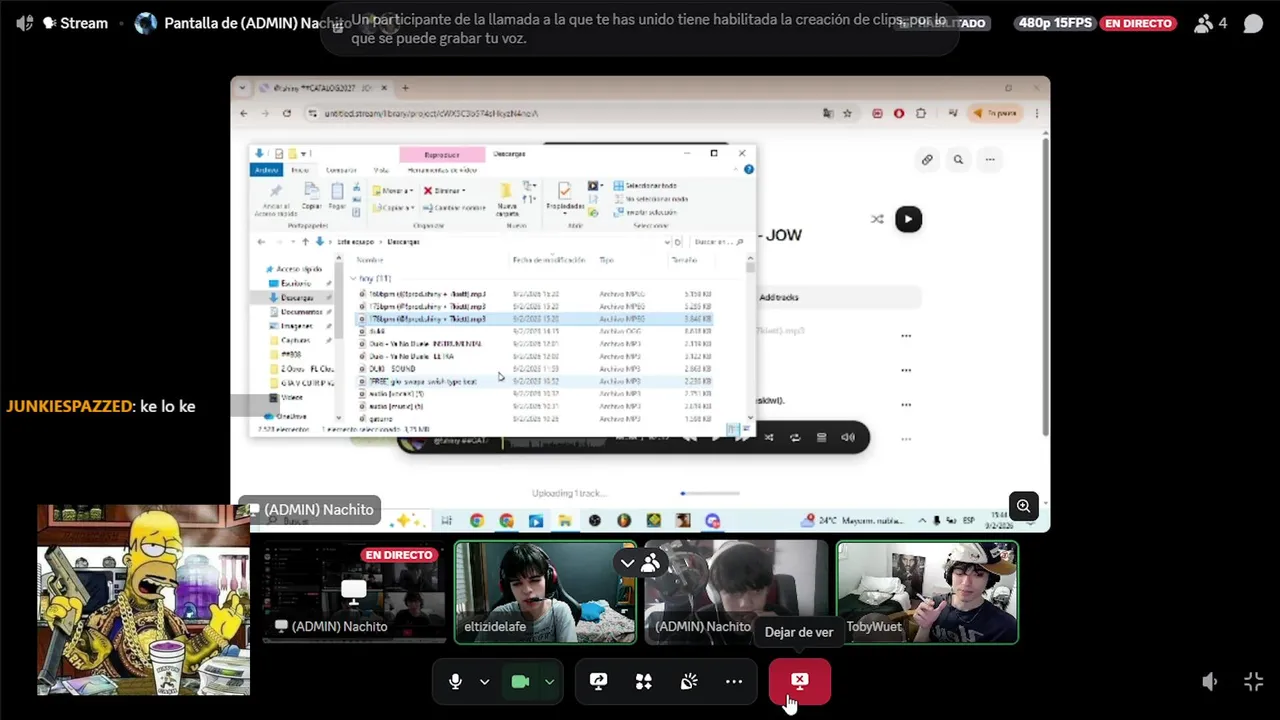Collapse the hoy (11) group in Explorer
The width and height of the screenshot is (1280, 720).
[353, 278]
